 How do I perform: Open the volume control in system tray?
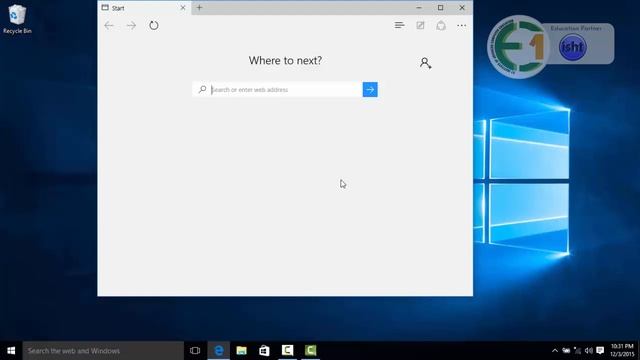click(589, 351)
